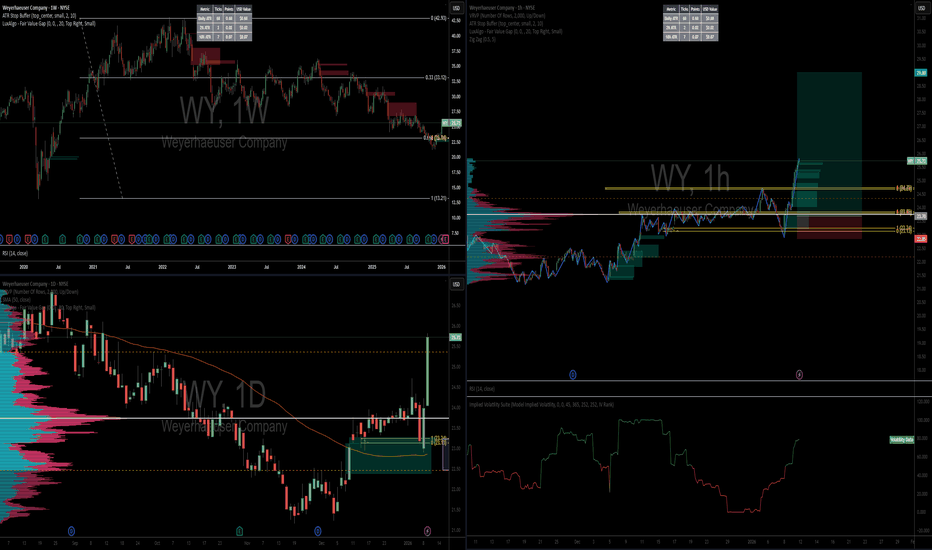Click the current price label on daily chart
The width and height of the screenshot is (932, 550).
[x=455, y=337]
